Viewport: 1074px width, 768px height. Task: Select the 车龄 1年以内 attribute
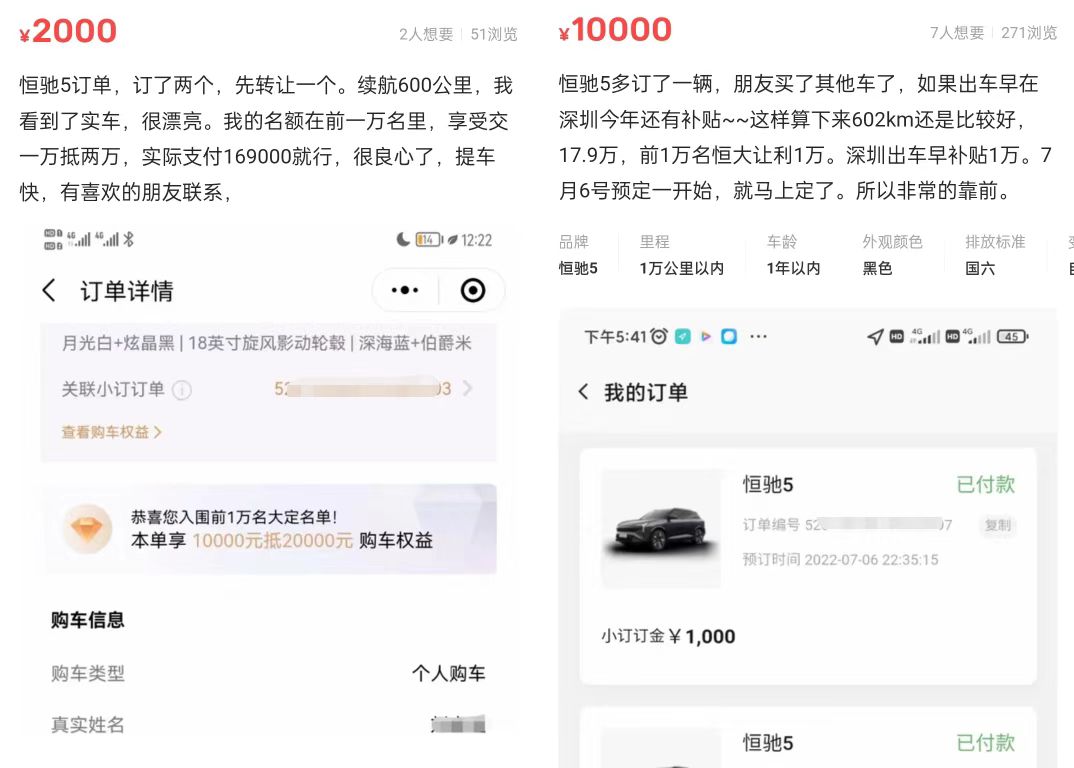(x=793, y=255)
